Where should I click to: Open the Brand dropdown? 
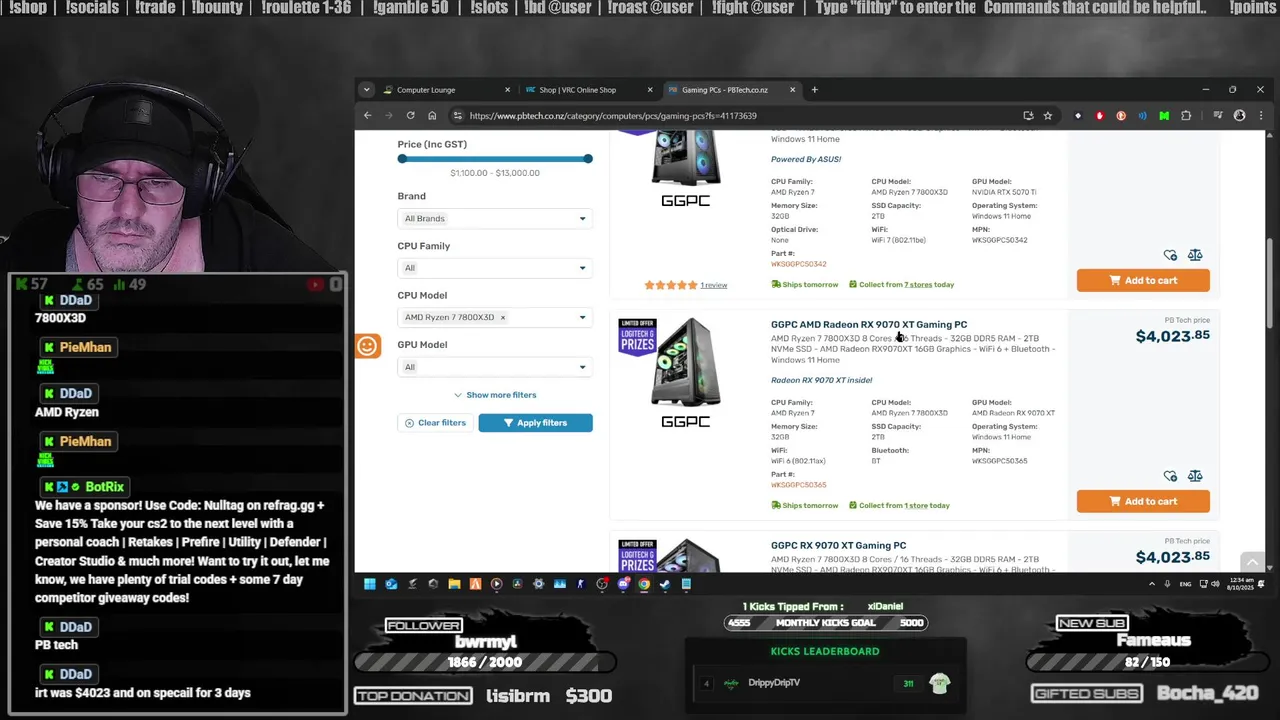(495, 218)
